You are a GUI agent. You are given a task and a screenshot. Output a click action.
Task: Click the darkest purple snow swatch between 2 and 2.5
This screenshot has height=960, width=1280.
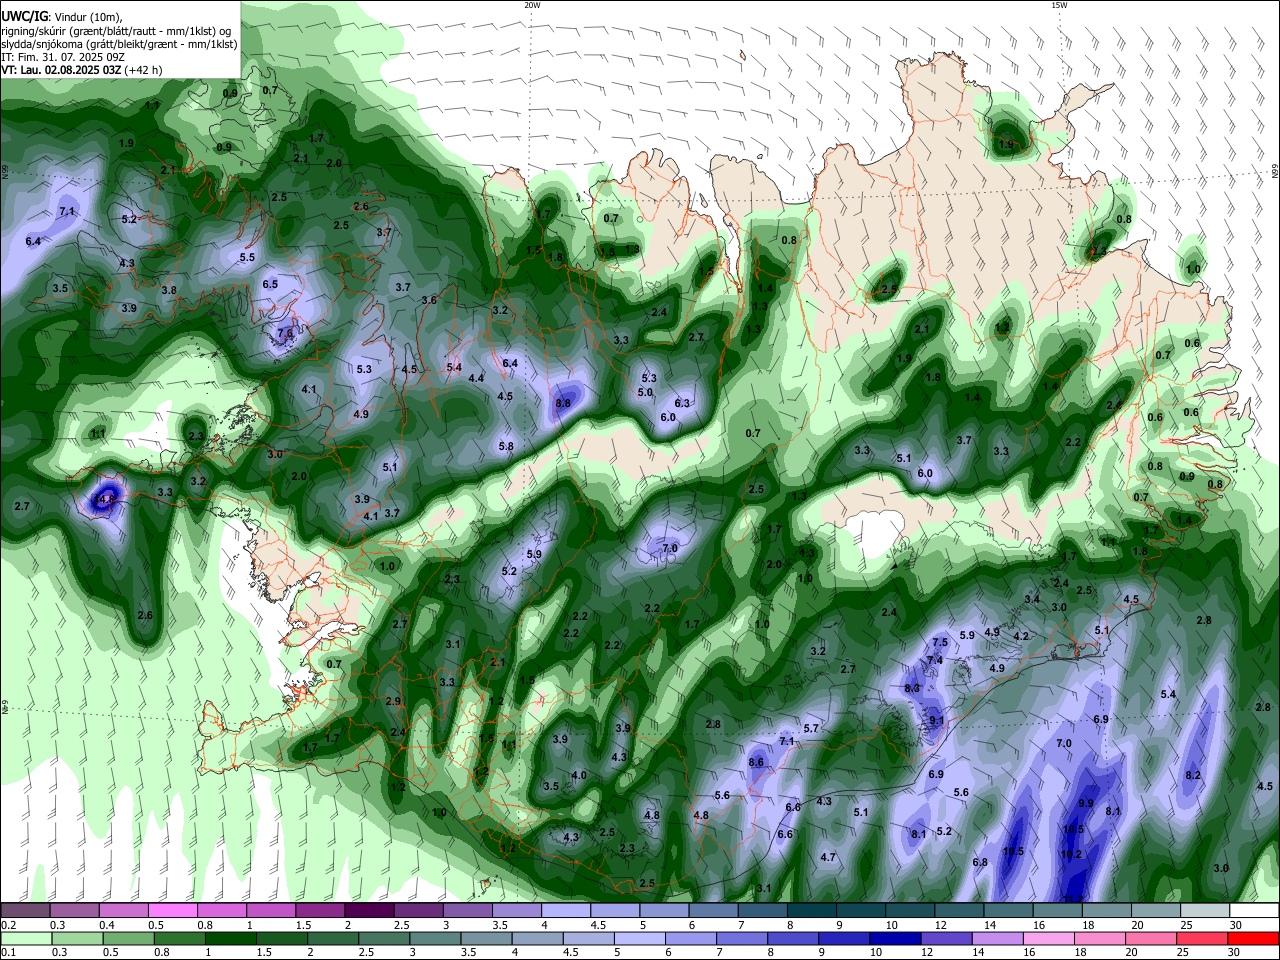[x=368, y=911]
